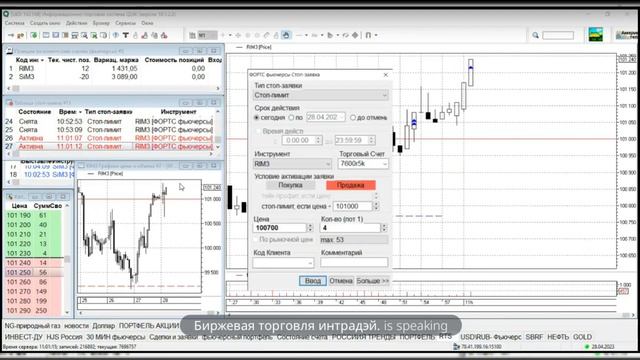The image size is (640, 360).
Task: Click order book price 101 250
Action: pos(18,273)
